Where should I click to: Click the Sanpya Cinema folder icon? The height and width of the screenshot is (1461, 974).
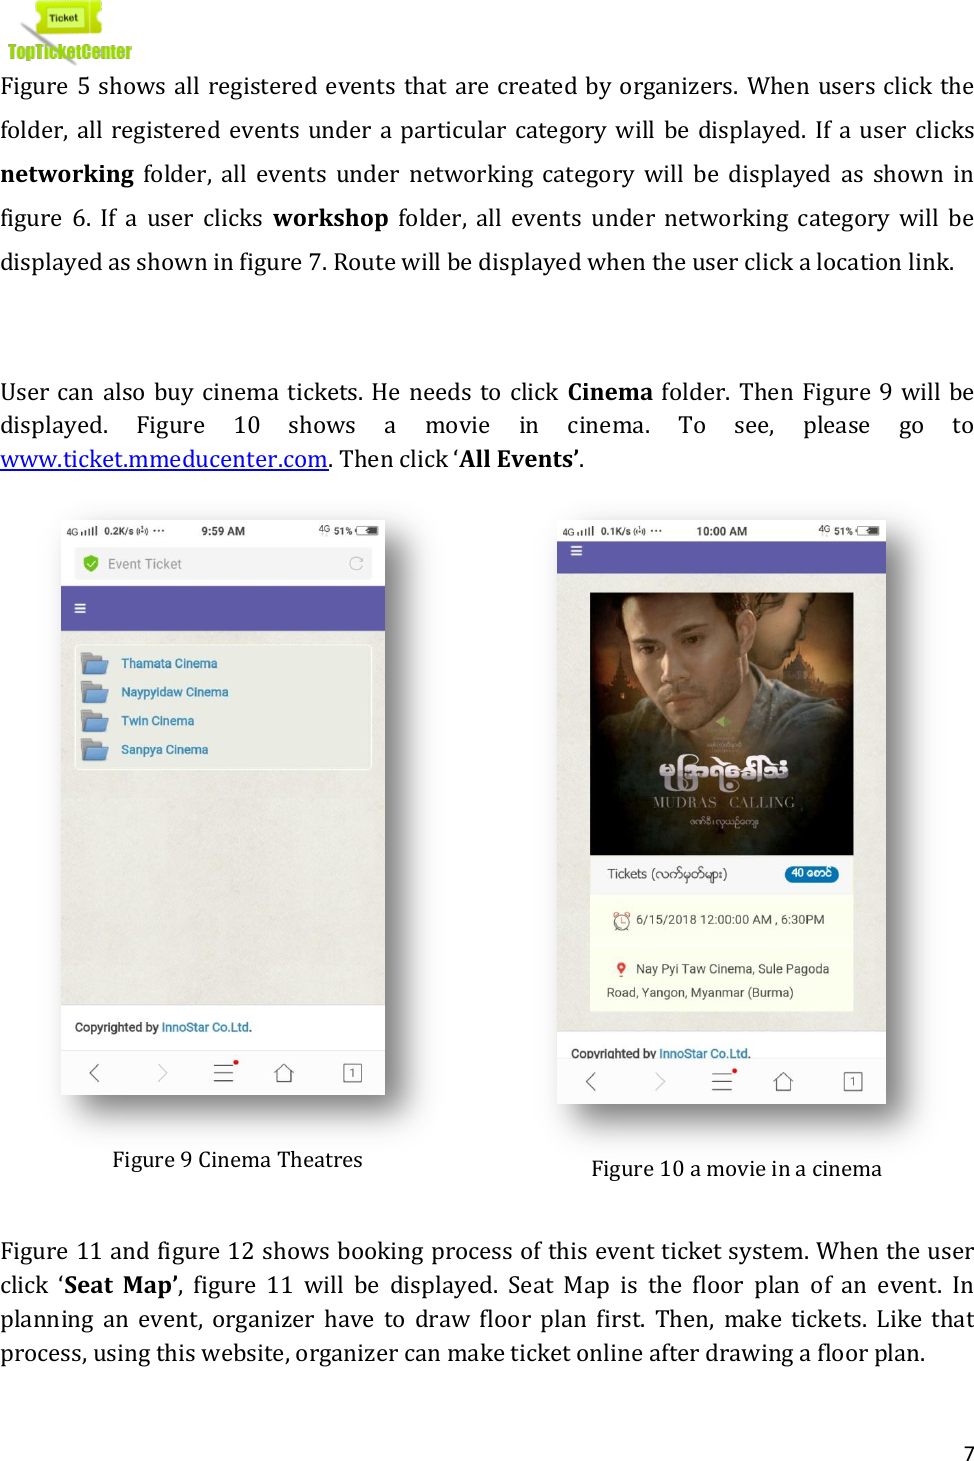pyautogui.click(x=95, y=750)
